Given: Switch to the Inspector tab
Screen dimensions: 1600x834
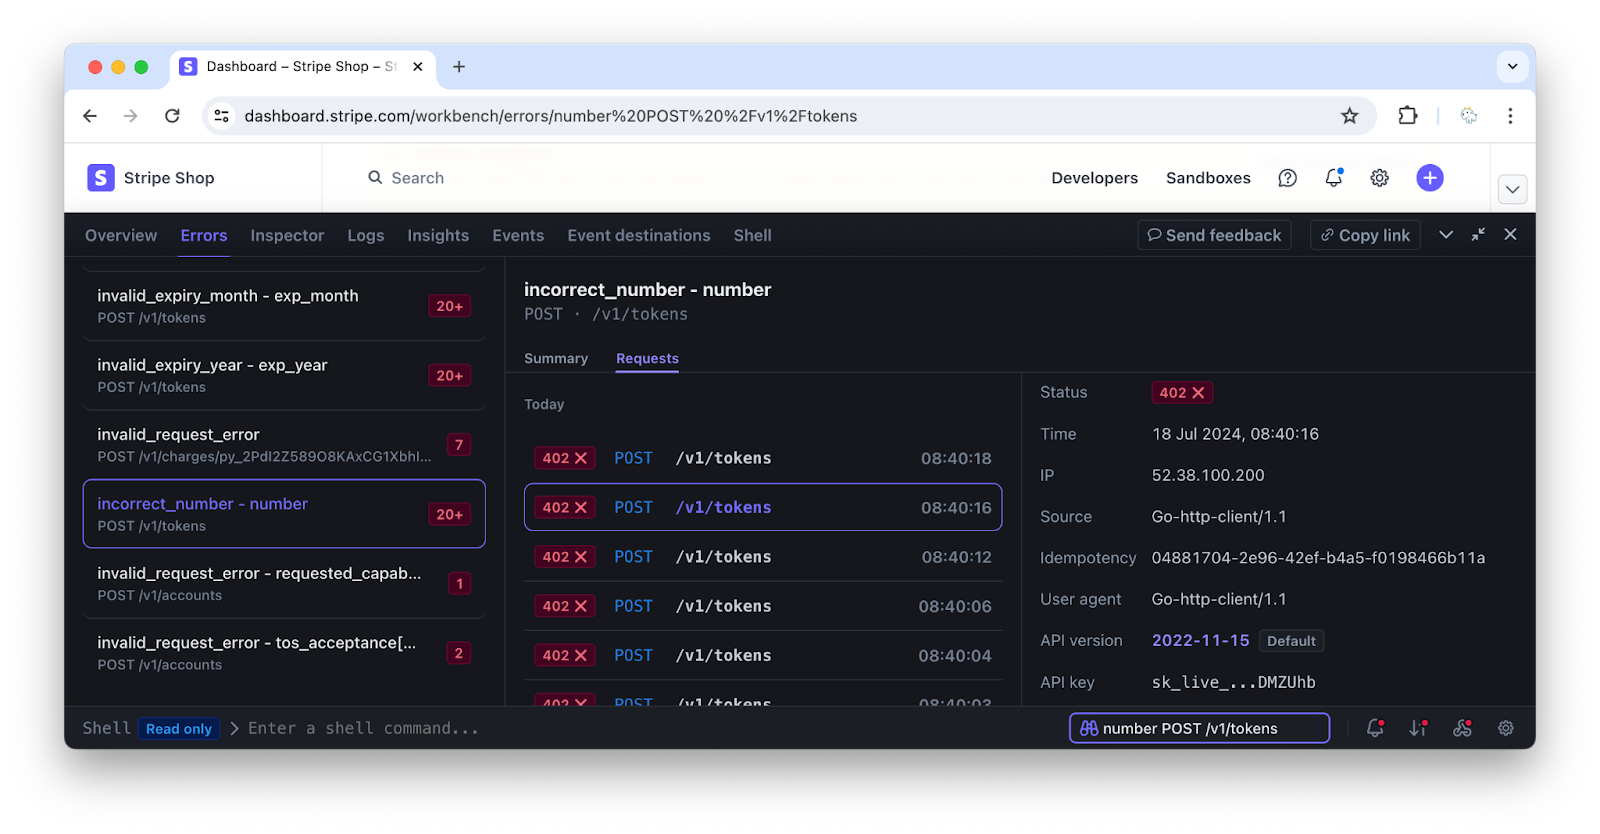Looking at the screenshot, I should click(287, 236).
